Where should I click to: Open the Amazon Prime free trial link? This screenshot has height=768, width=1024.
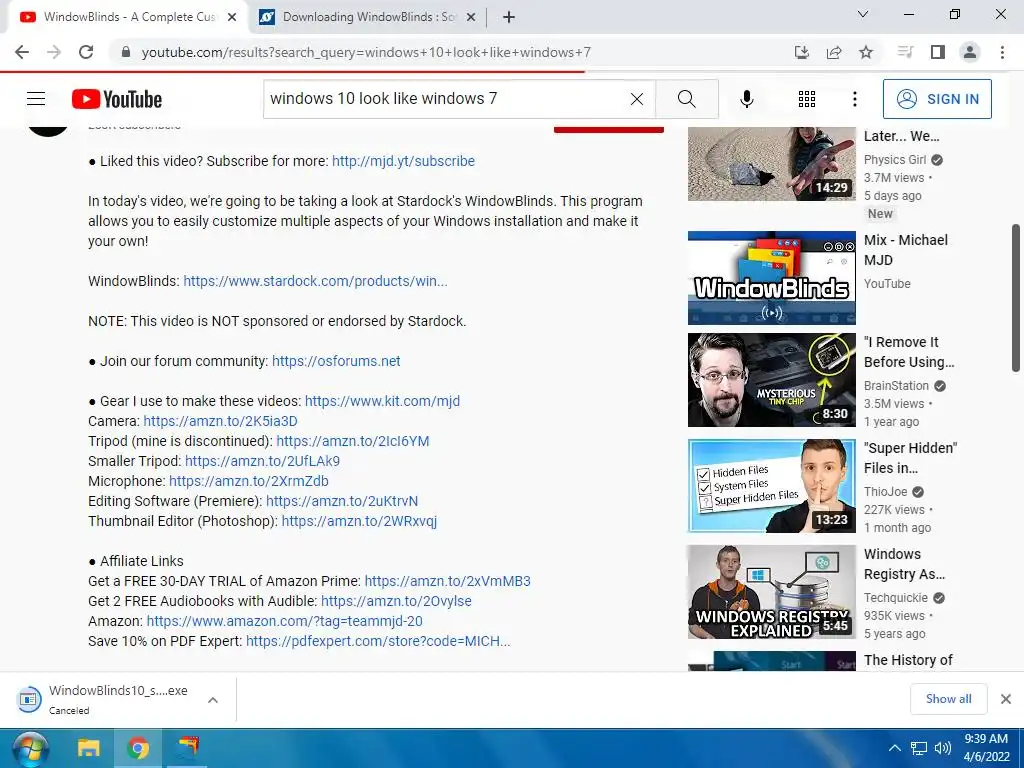coord(447,581)
